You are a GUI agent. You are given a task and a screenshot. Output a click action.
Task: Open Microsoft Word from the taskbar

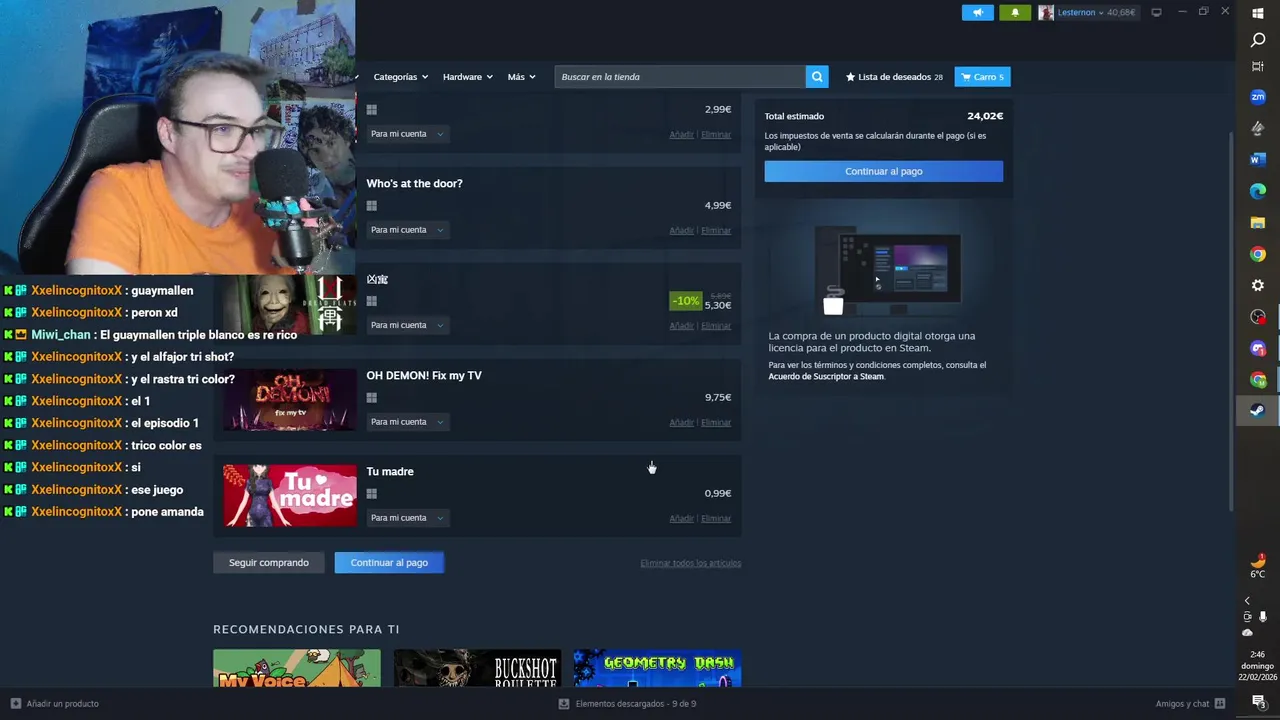point(1258,159)
